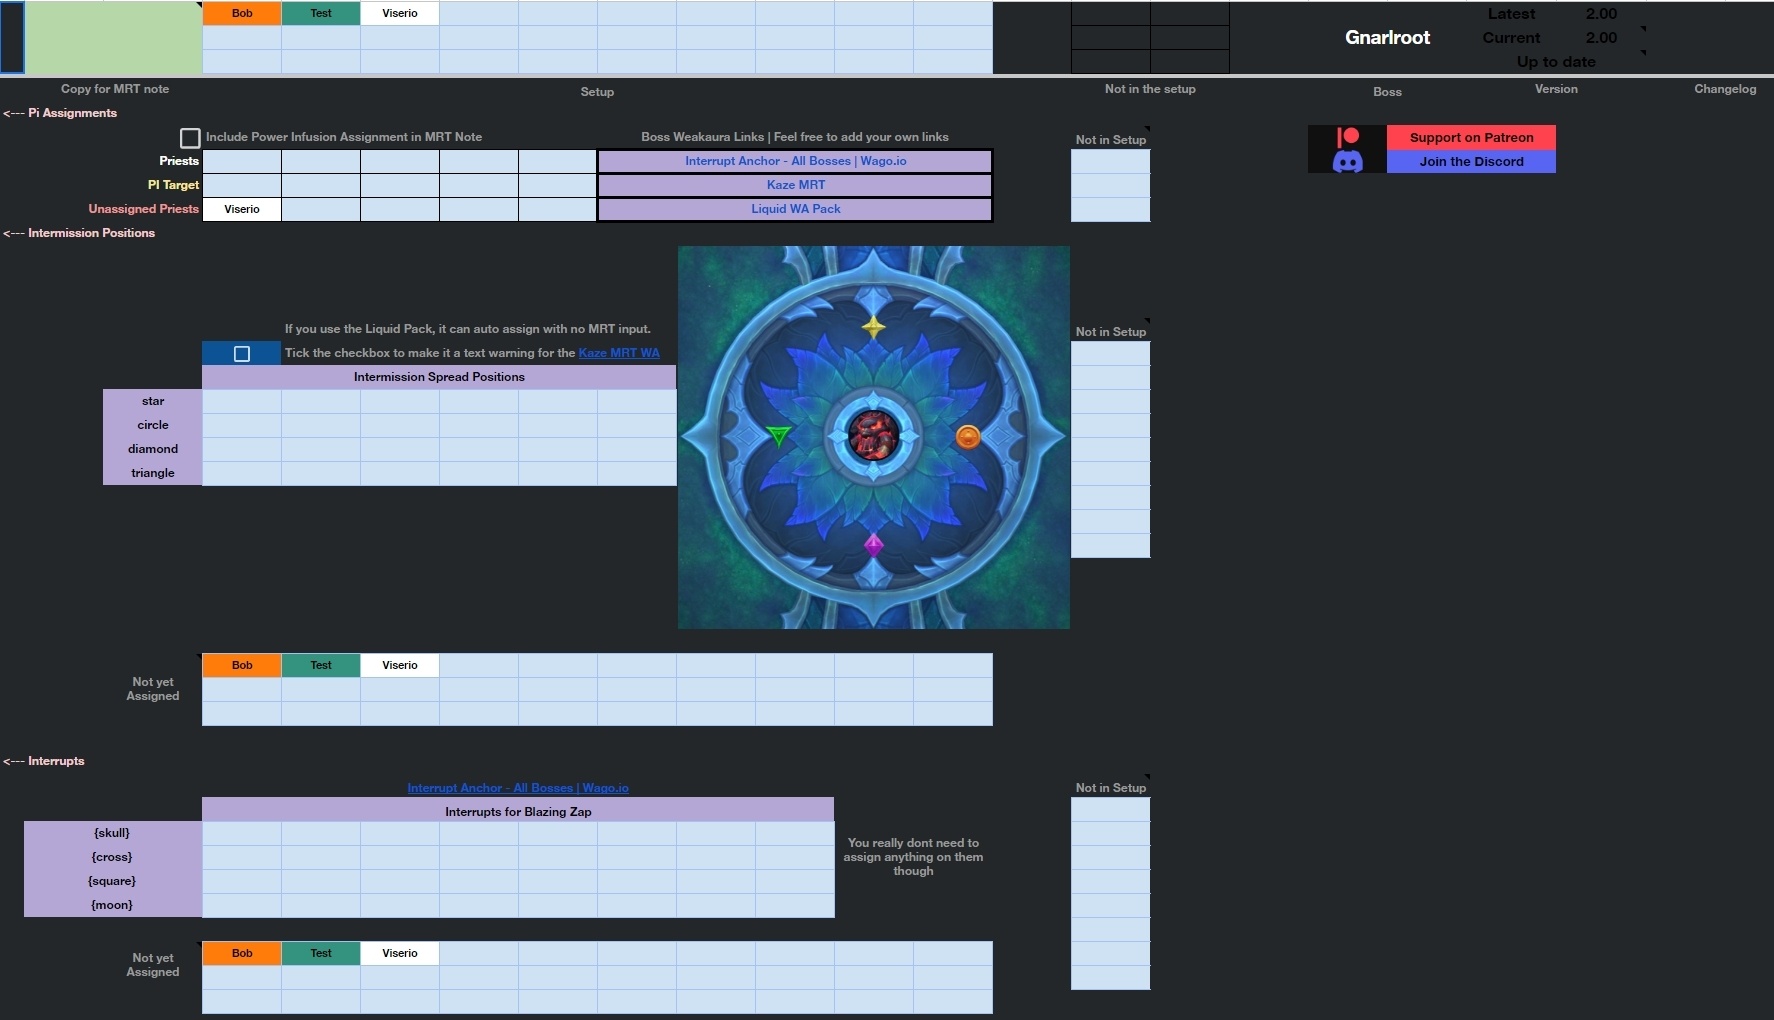Click the Patreon logo icon

coord(1347,136)
